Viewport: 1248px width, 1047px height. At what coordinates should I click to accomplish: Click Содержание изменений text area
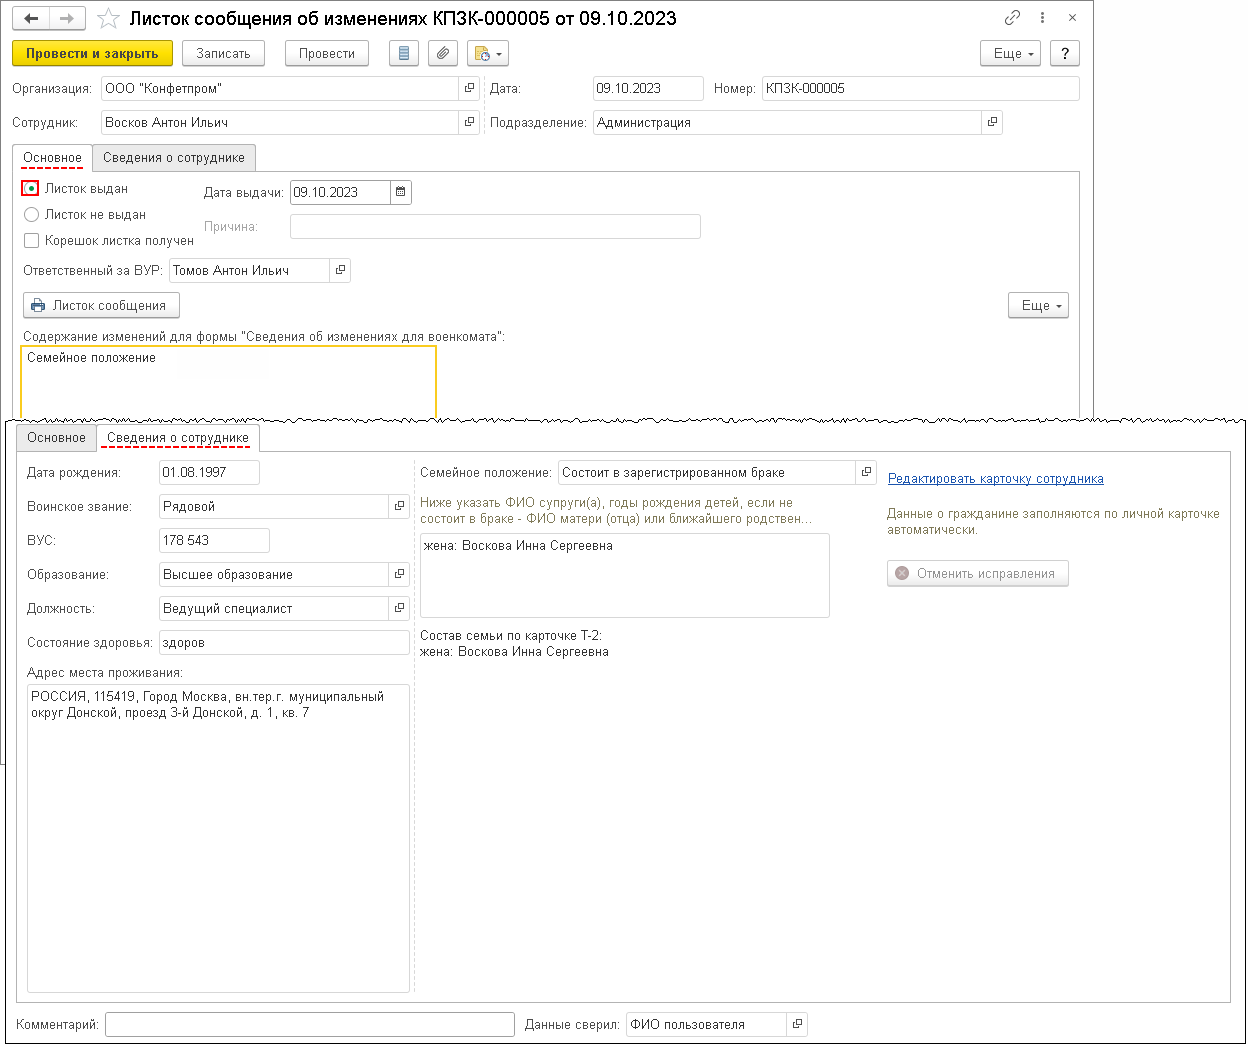[x=229, y=381]
